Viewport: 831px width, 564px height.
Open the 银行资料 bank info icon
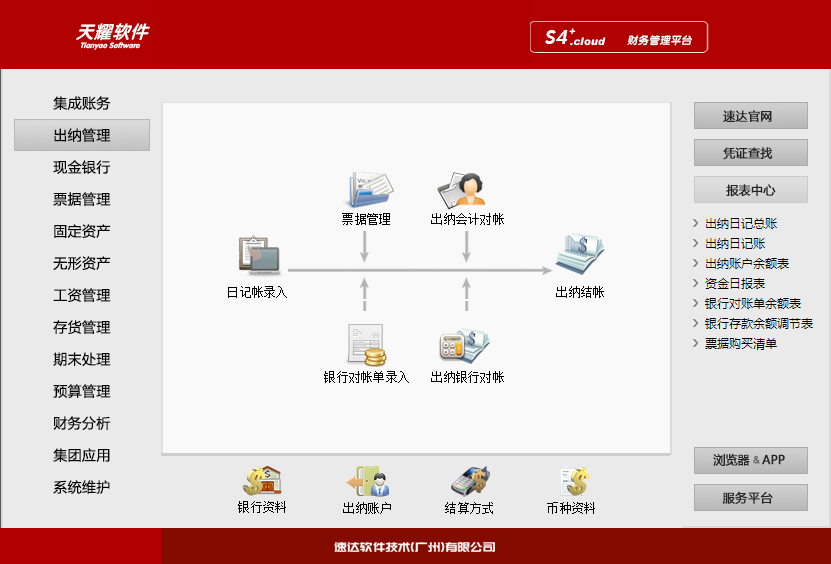[x=262, y=482]
